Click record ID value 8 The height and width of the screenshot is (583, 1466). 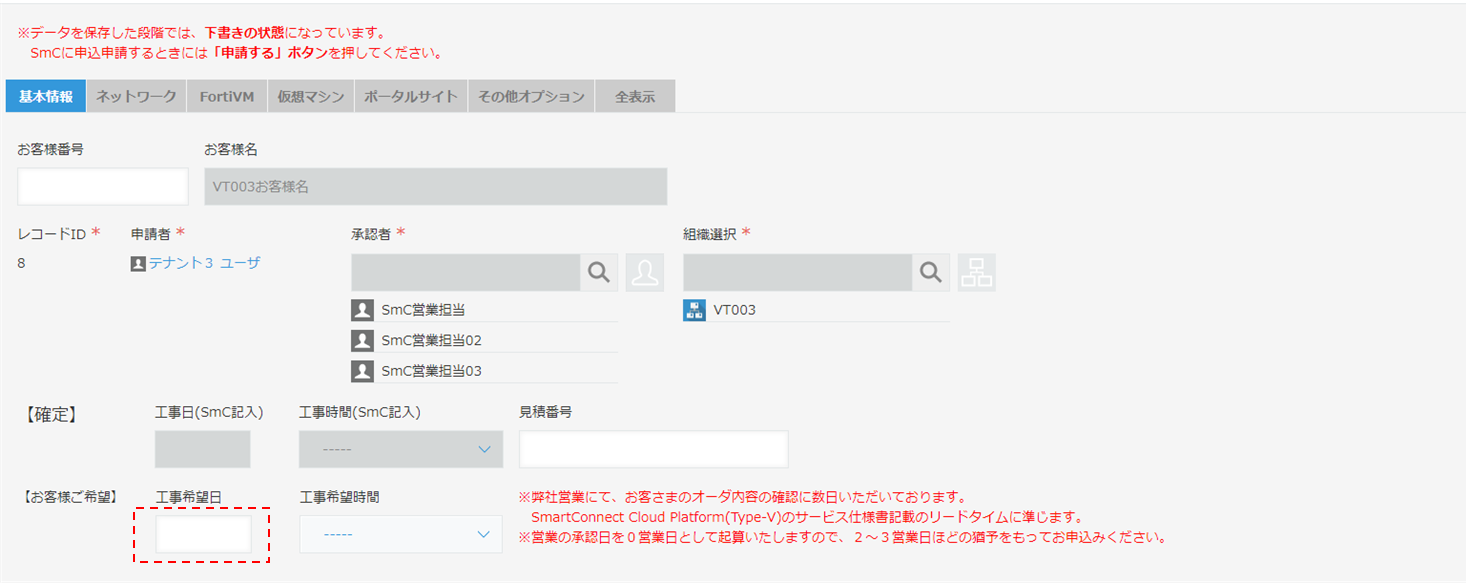click(21, 264)
